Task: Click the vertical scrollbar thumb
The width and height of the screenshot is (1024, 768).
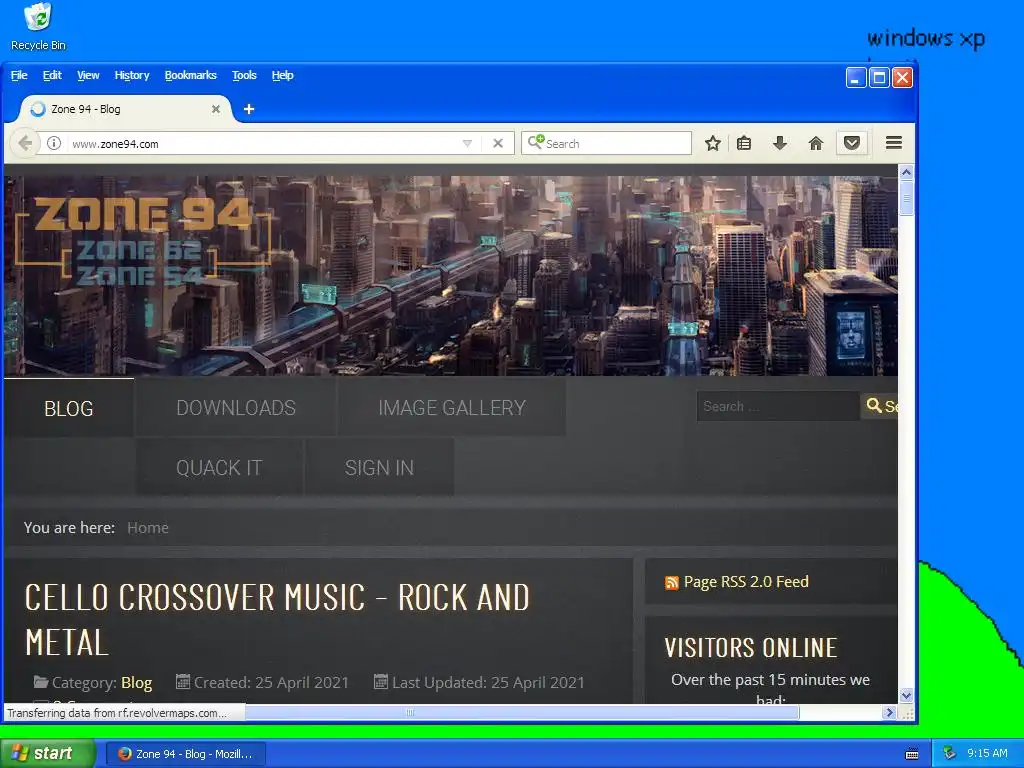Action: [x=906, y=198]
